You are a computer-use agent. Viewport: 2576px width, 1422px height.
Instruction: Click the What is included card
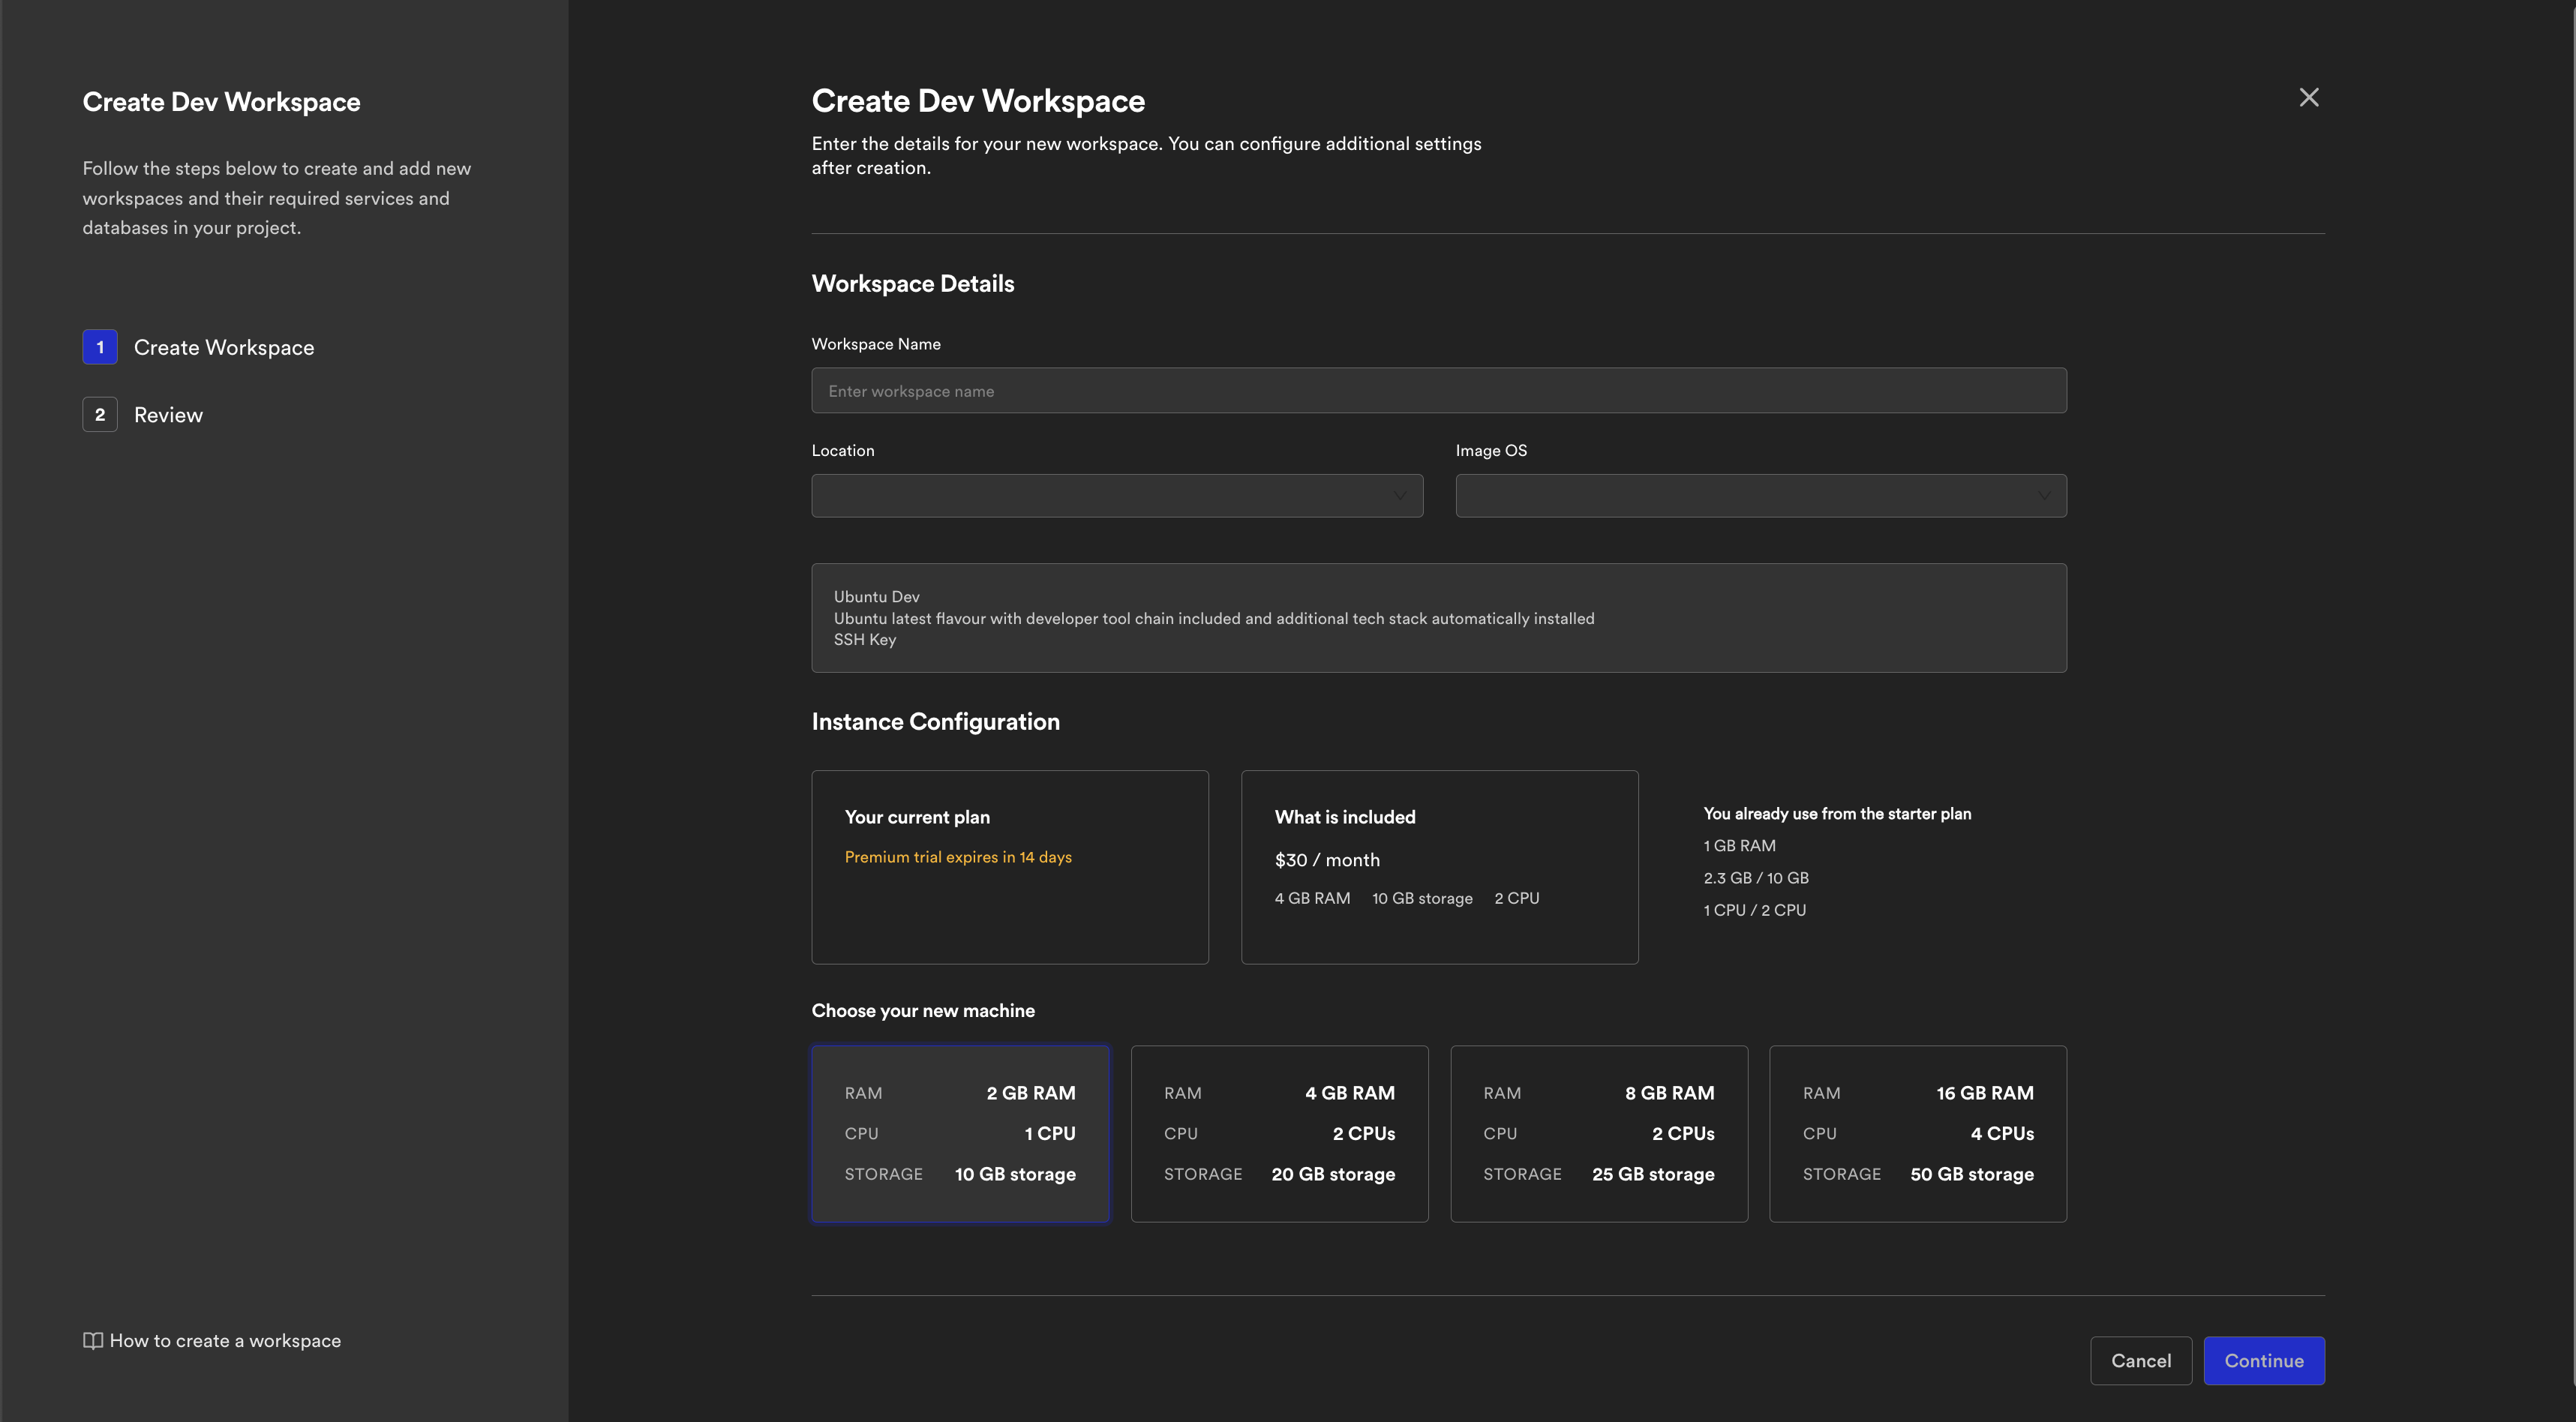coord(1439,867)
